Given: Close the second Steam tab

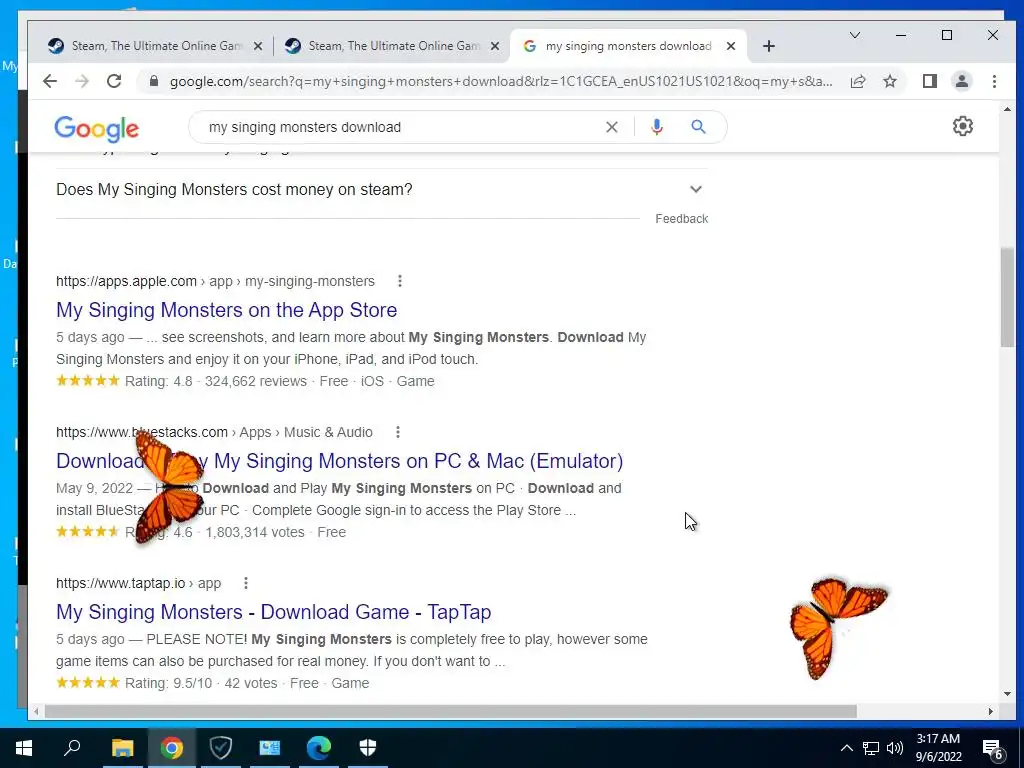Looking at the screenshot, I should click(495, 46).
